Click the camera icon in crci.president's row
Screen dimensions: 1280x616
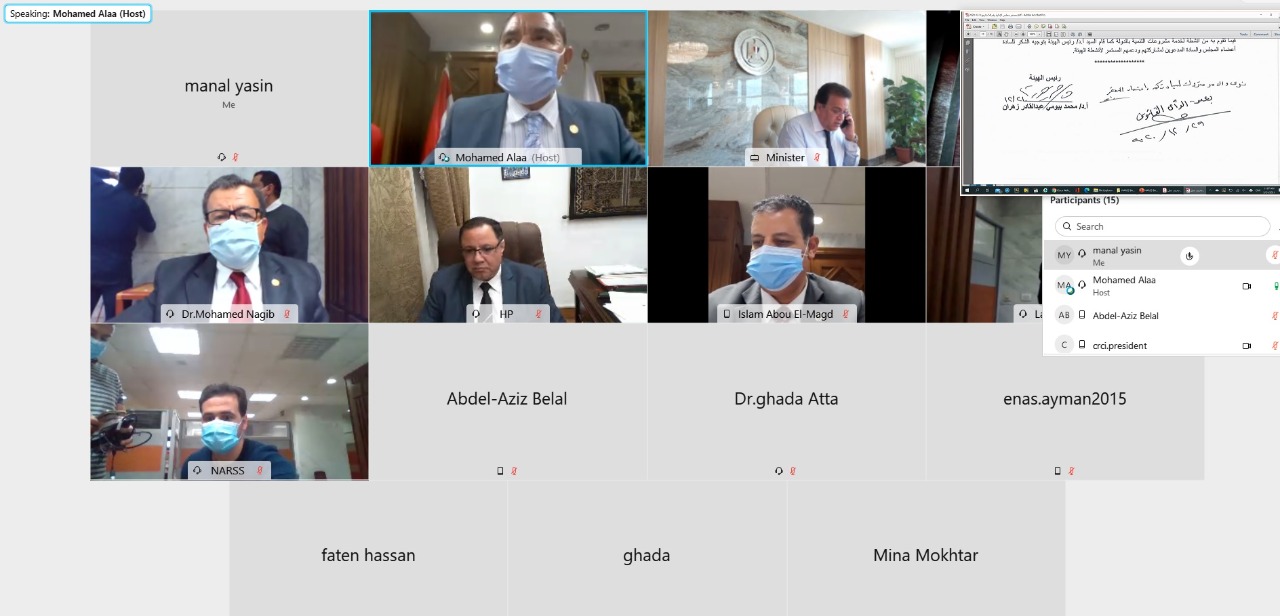coord(1247,346)
